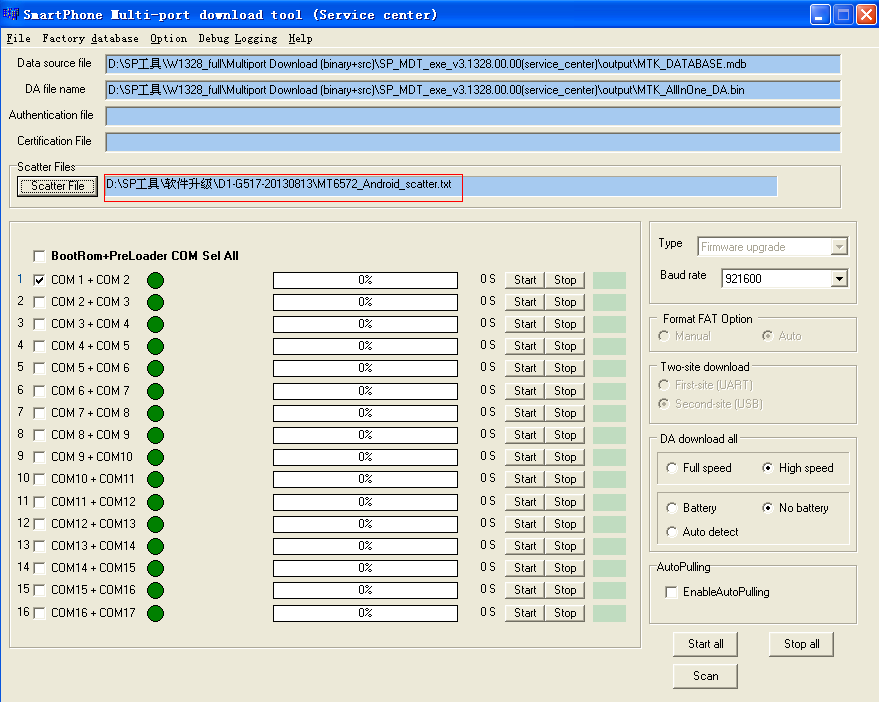Click progress bar of COM 6 + COM 7 row
Viewport: 879px width, 702px height.
click(365, 391)
